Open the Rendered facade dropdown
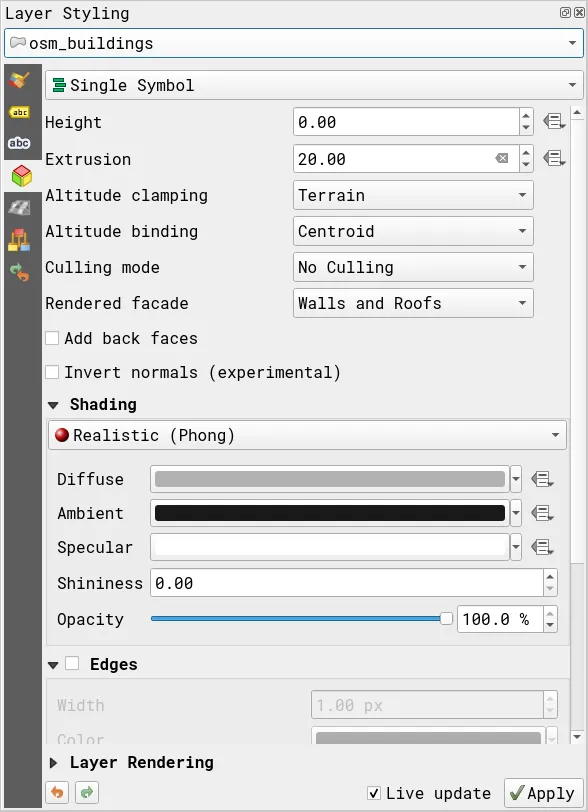 (x=413, y=303)
